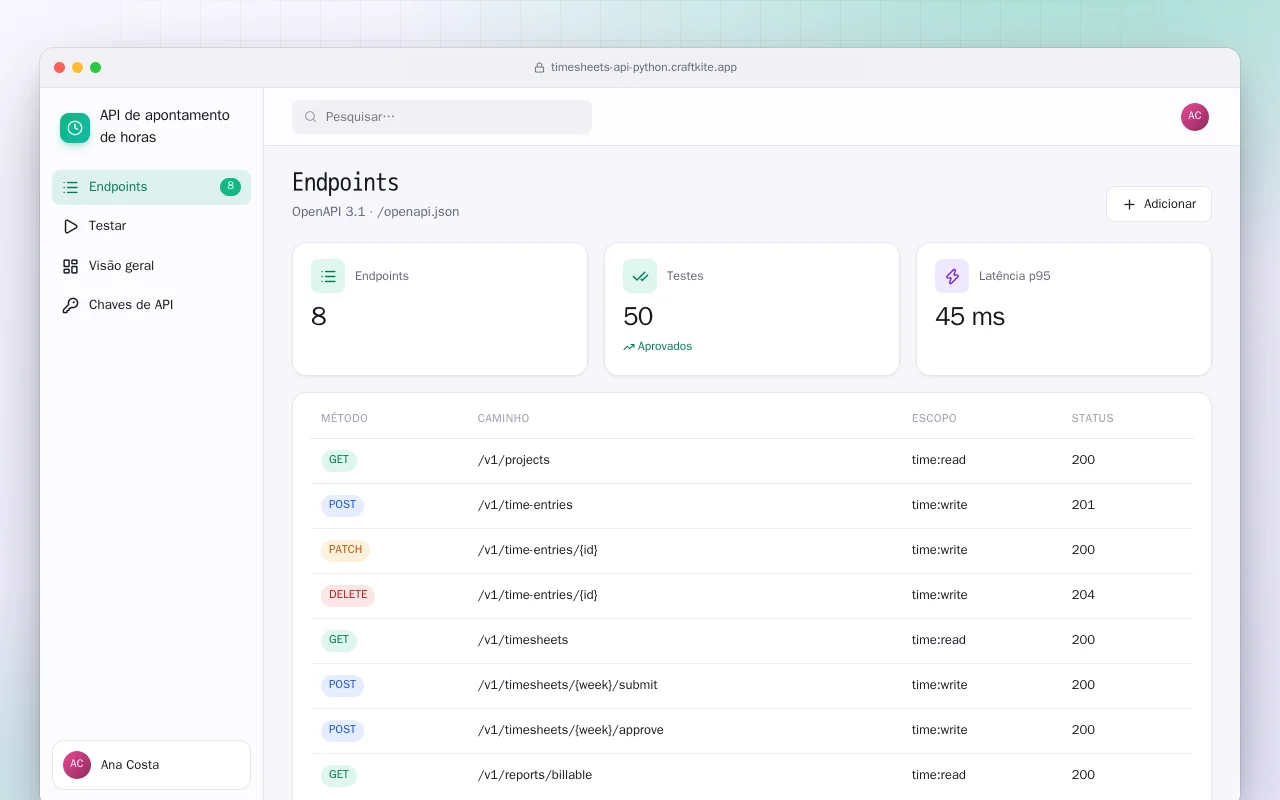Click the magnifier icon in search bar
The width and height of the screenshot is (1280, 800).
point(311,117)
